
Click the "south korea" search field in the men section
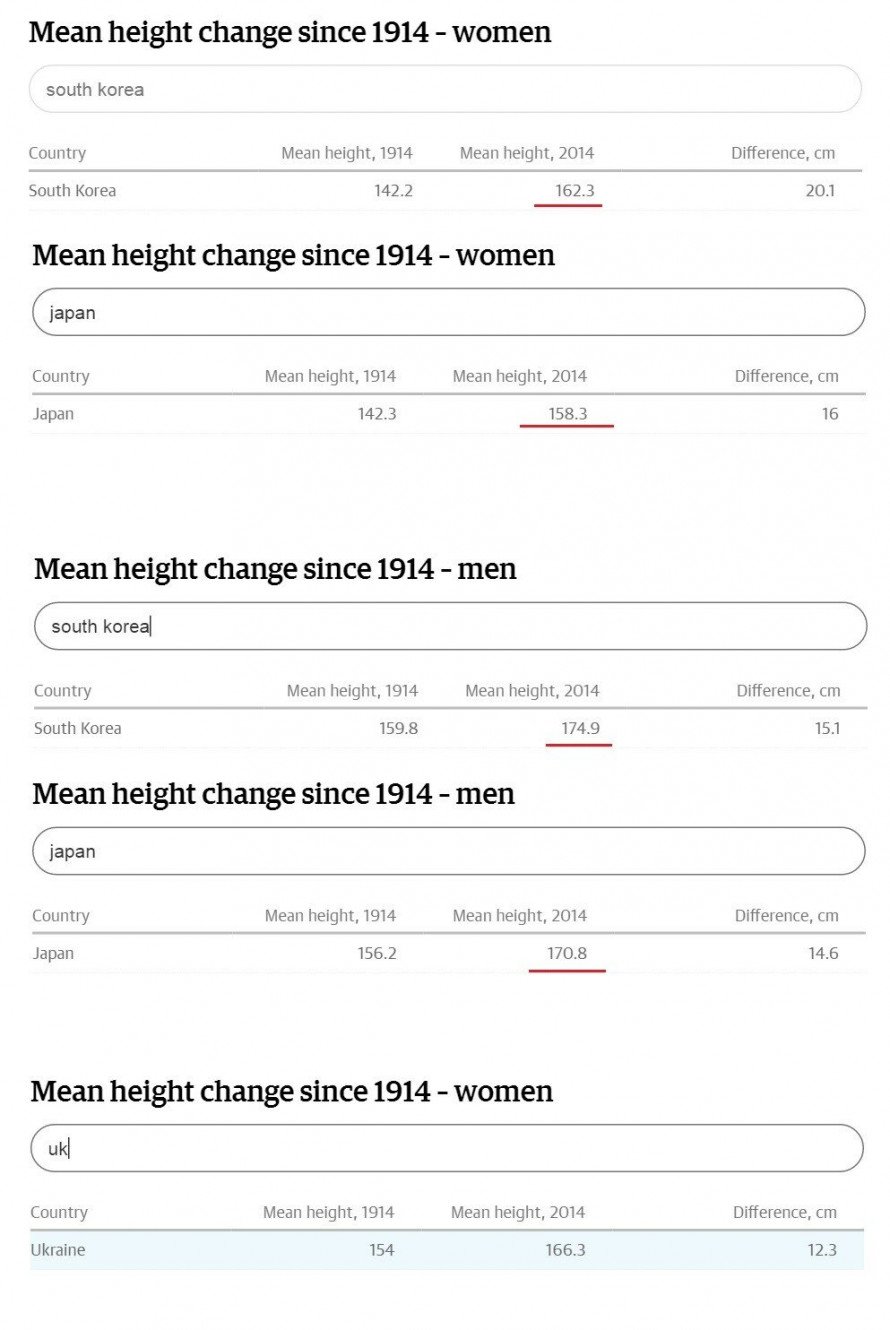click(x=450, y=626)
